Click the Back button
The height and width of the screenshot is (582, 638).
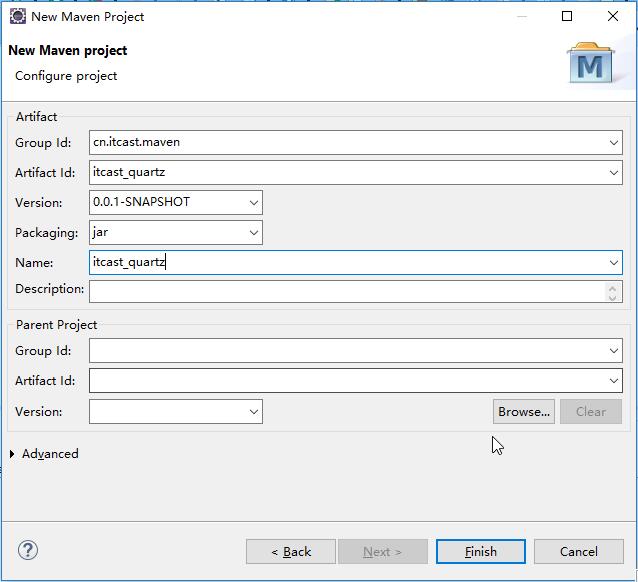(291, 552)
